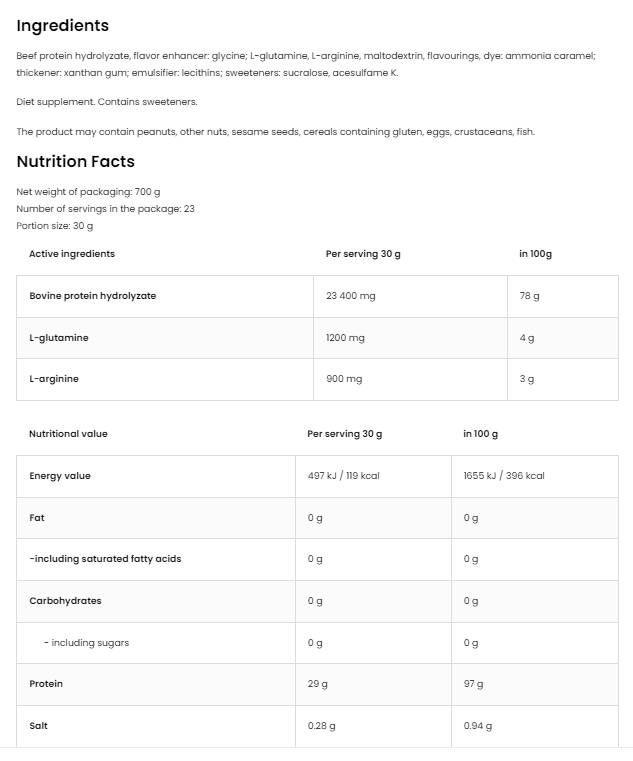The height and width of the screenshot is (761, 633).
Task: Click the '97 g' protein per 100 g cell
Action: click(473, 684)
